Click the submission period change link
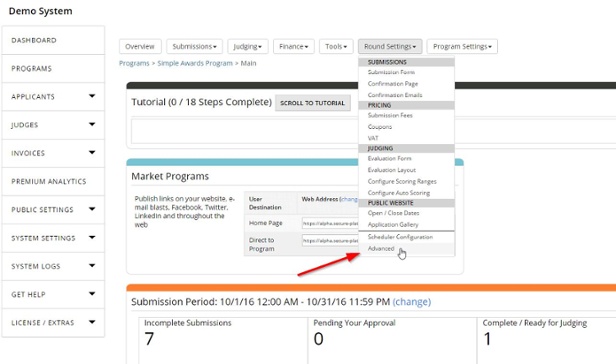 coord(412,302)
